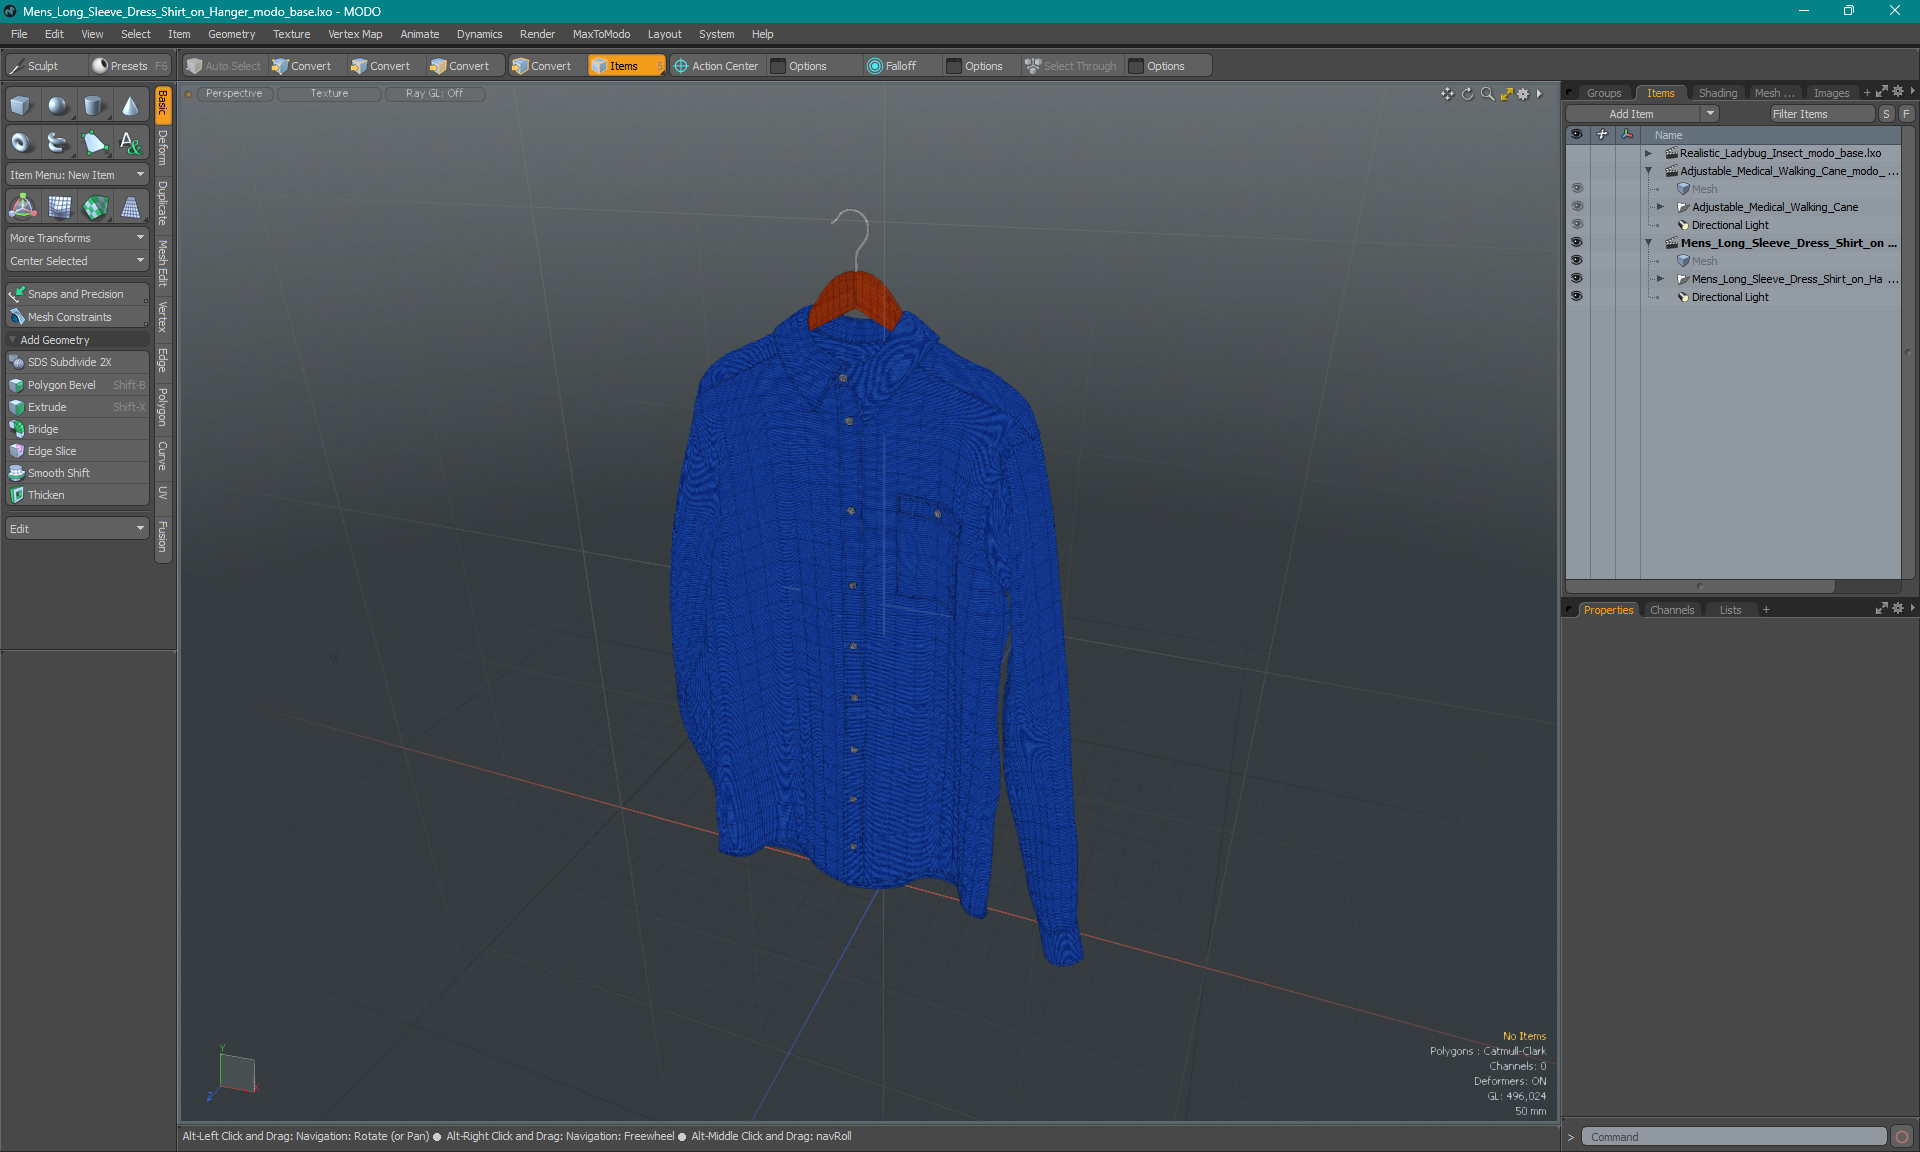Click the Snaps and Precision icon

pyautogui.click(x=17, y=294)
